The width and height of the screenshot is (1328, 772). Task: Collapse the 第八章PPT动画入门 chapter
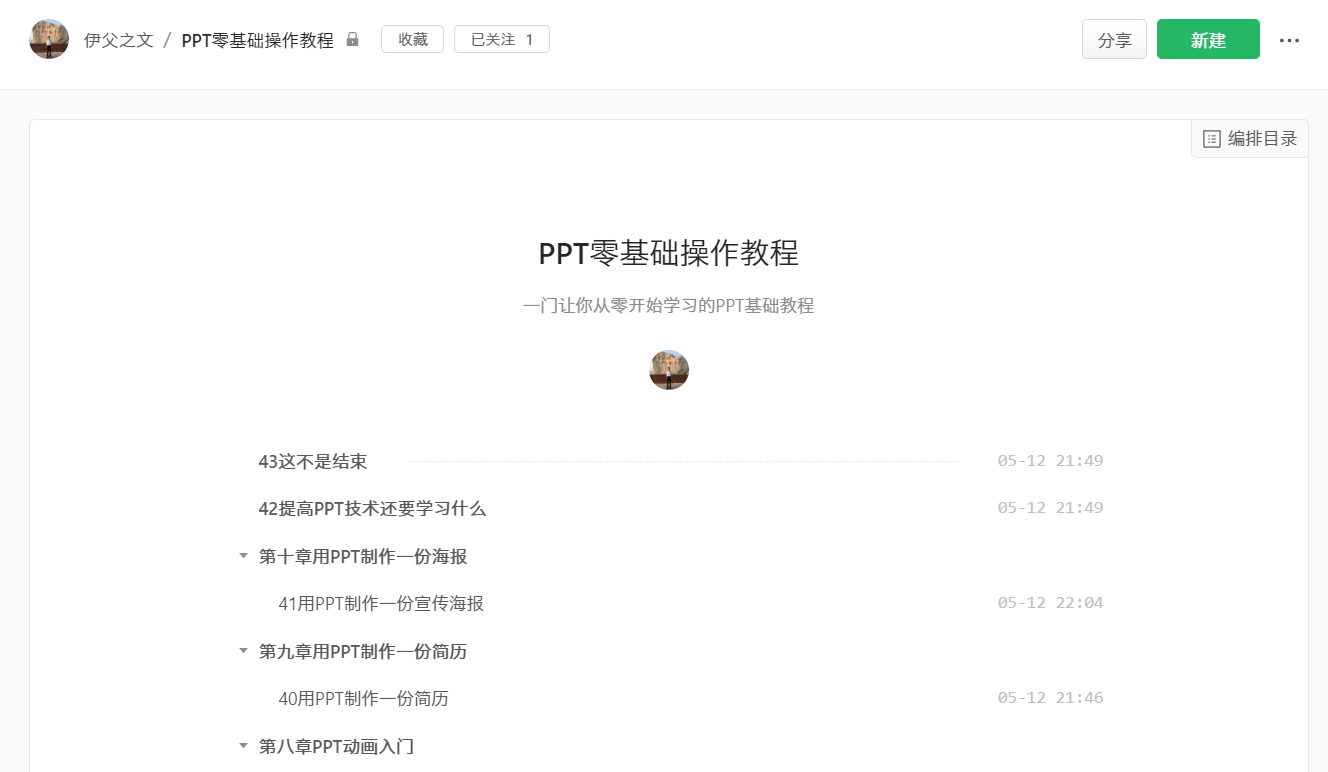(242, 746)
